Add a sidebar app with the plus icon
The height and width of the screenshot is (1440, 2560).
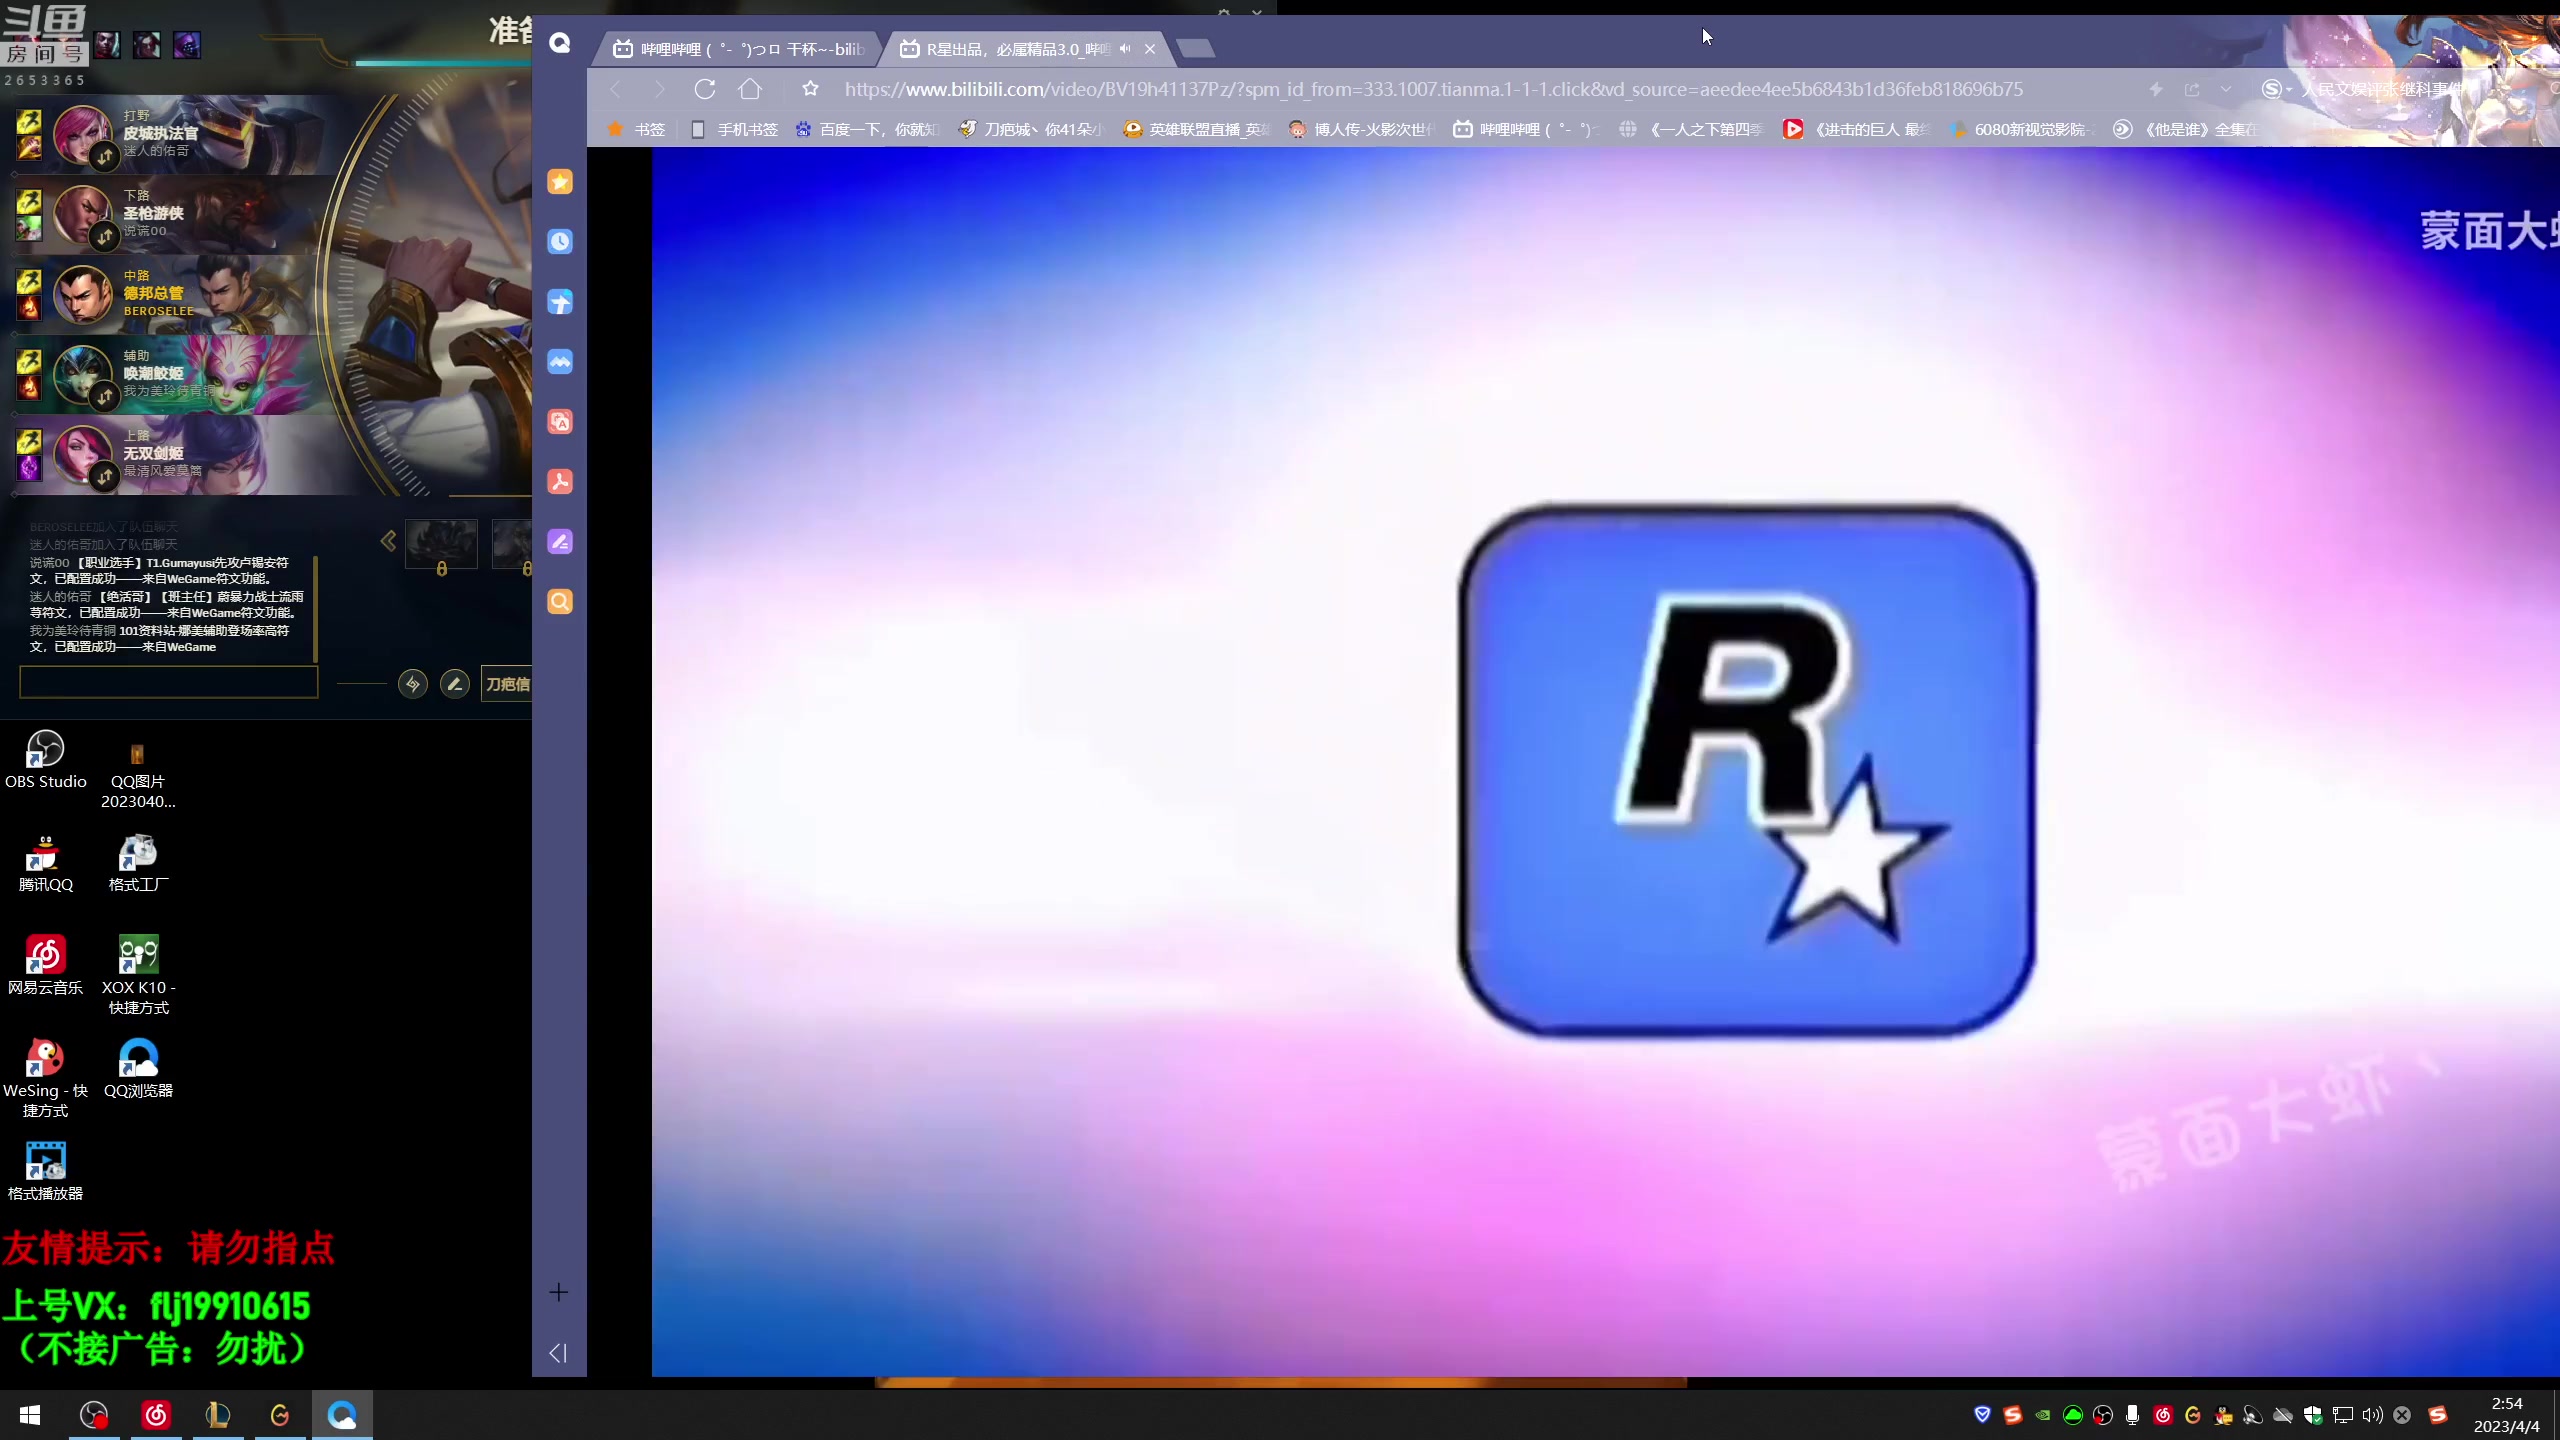click(x=559, y=1292)
